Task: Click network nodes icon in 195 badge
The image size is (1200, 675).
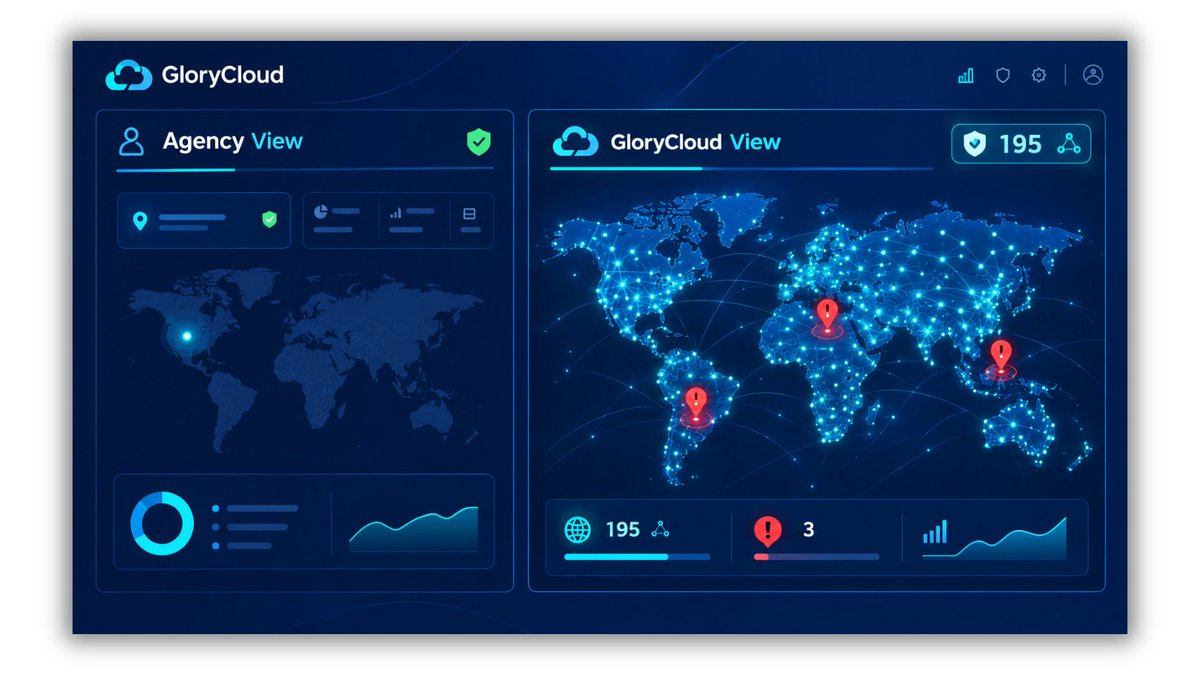Action: point(1068,145)
